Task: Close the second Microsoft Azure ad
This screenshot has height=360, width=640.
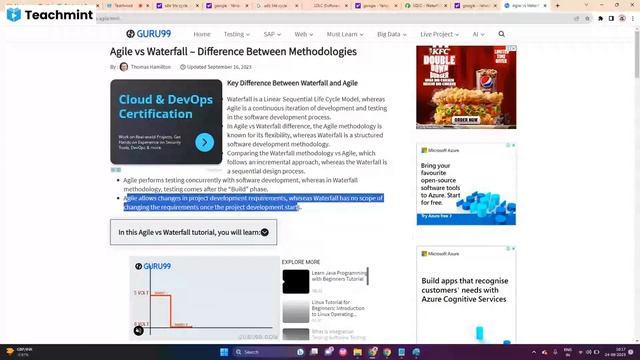Action: click(513, 249)
